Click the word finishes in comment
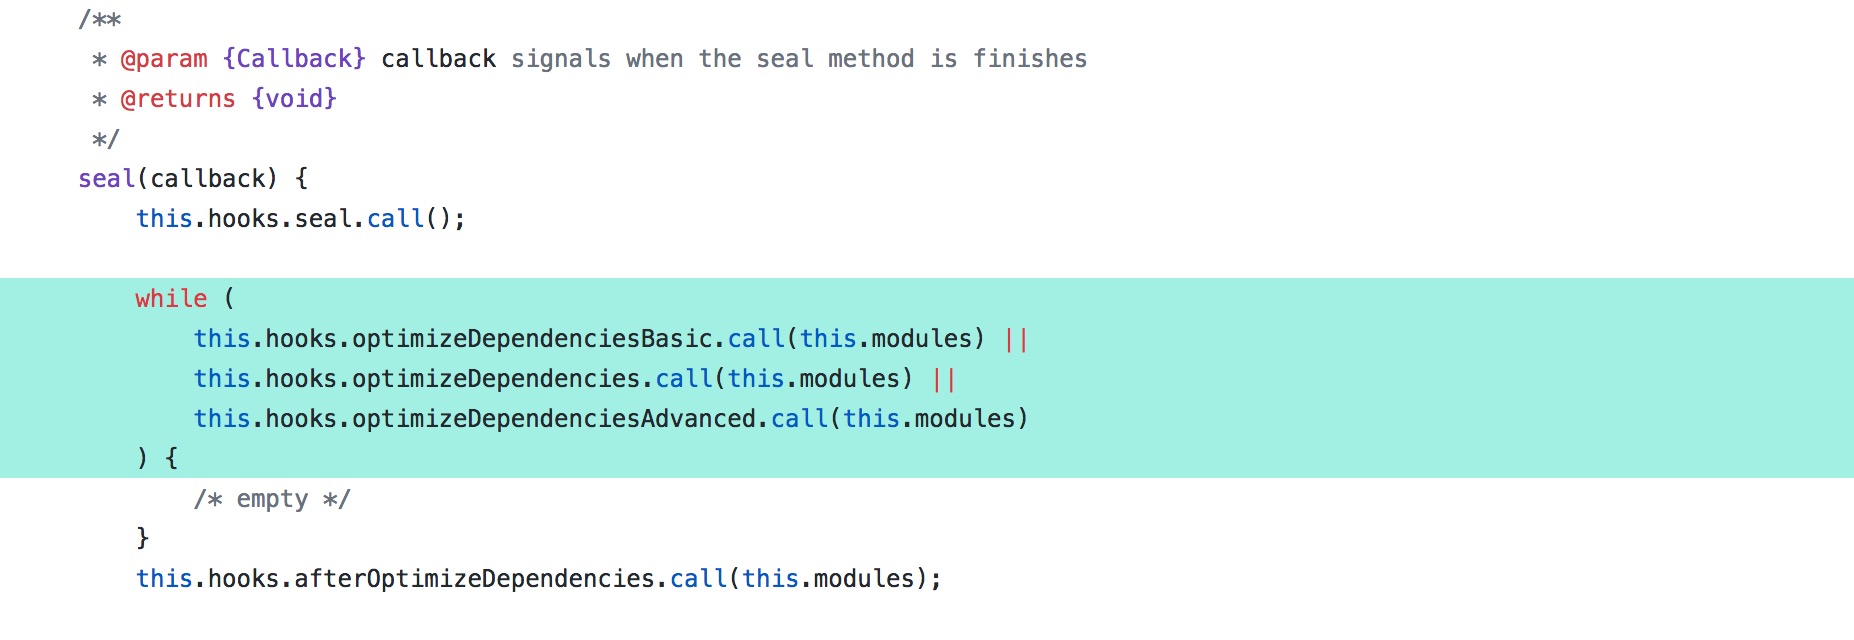Image resolution: width=1854 pixels, height=640 pixels. pyautogui.click(x=1030, y=59)
